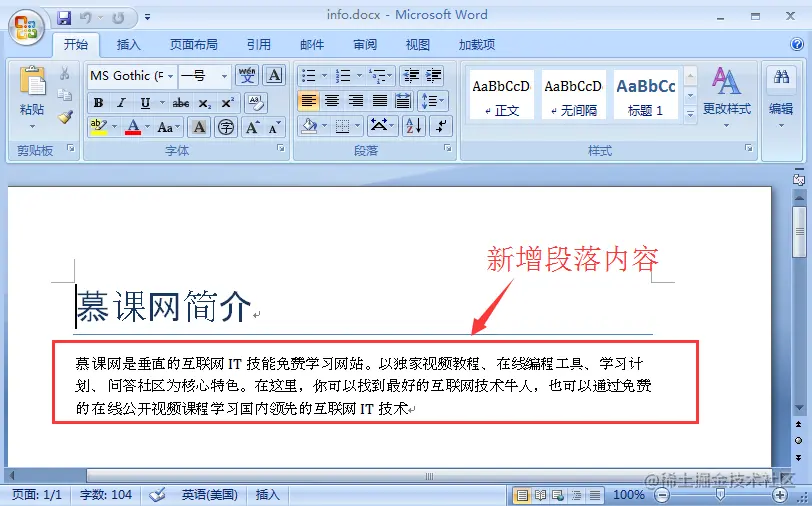
Task: Apply yellow text highlight color
Action: pyautogui.click(x=98, y=127)
